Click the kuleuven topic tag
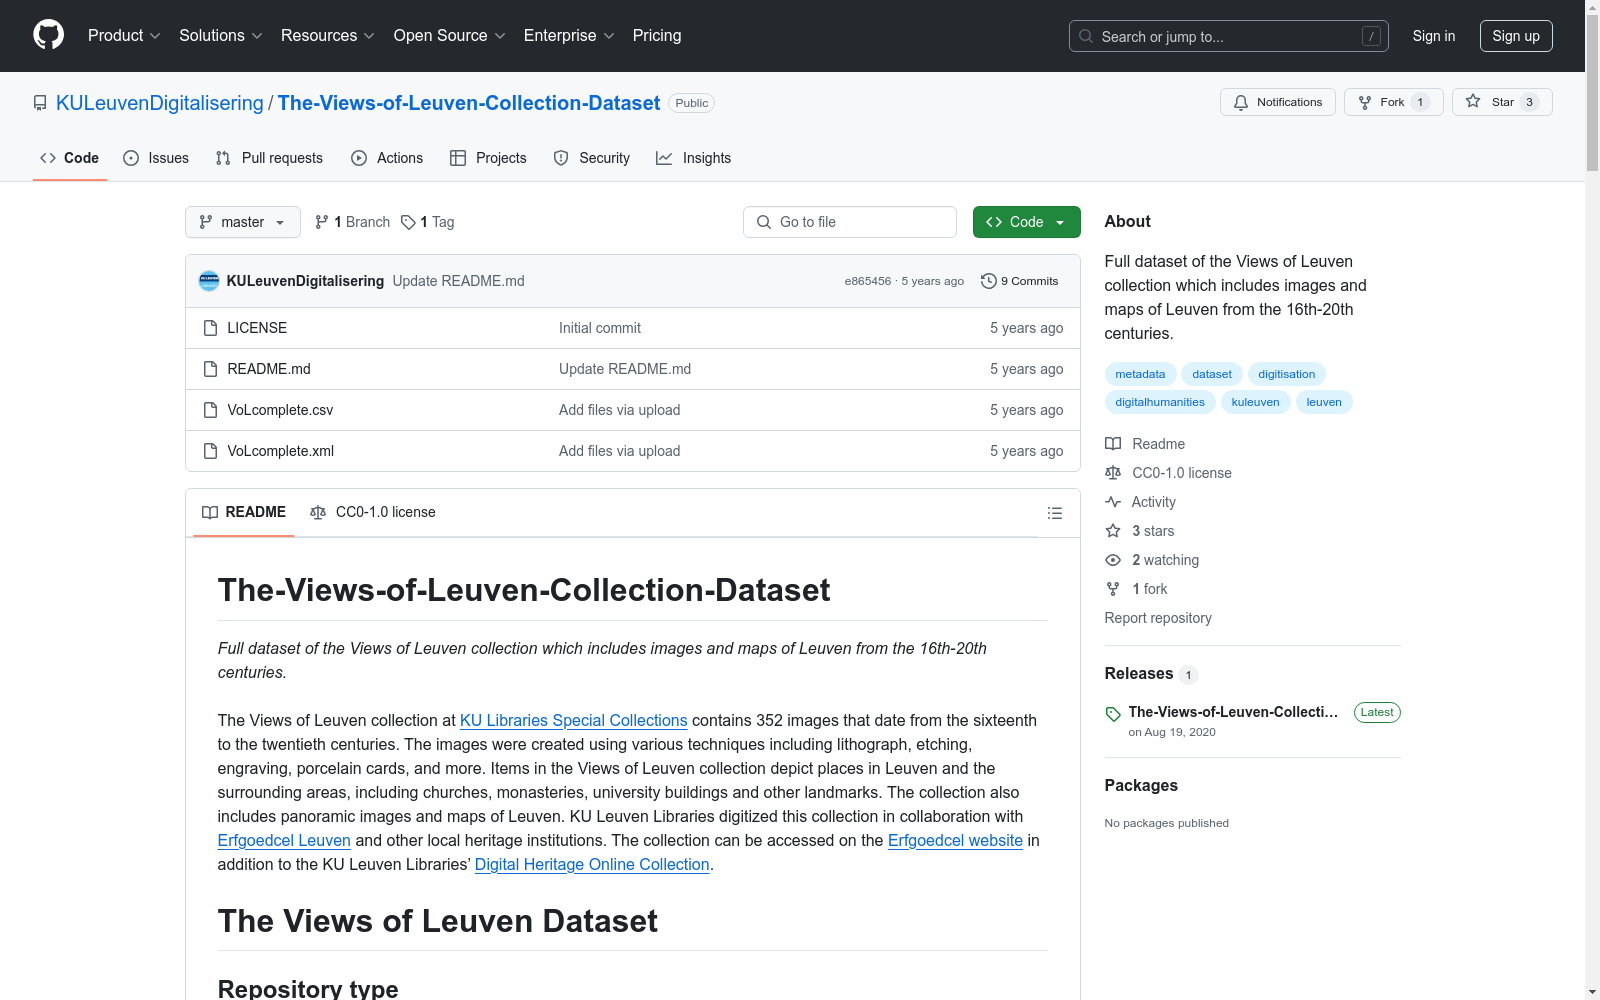 click(x=1255, y=402)
